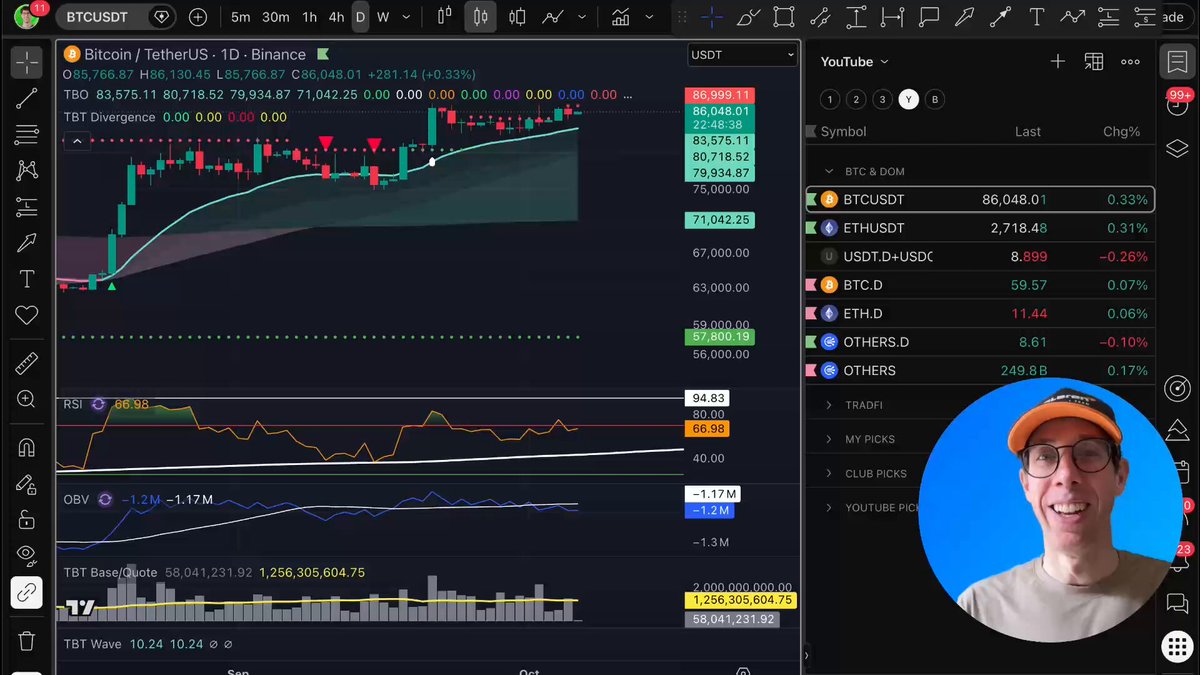Toggle the drawing sync link icon
Viewport: 1200px width, 675px height.
coord(27,593)
